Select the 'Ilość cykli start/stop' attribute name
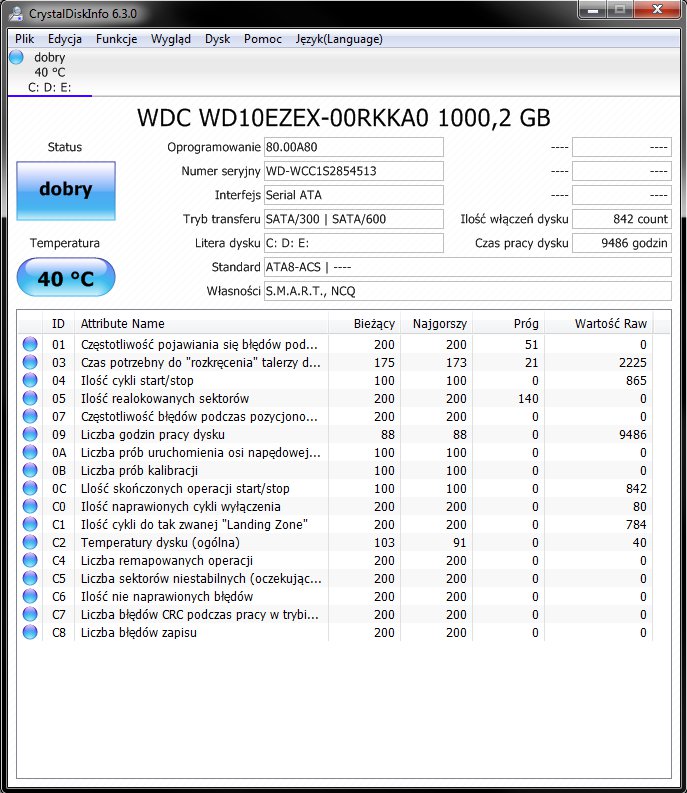The height and width of the screenshot is (793, 687). [x=137, y=380]
